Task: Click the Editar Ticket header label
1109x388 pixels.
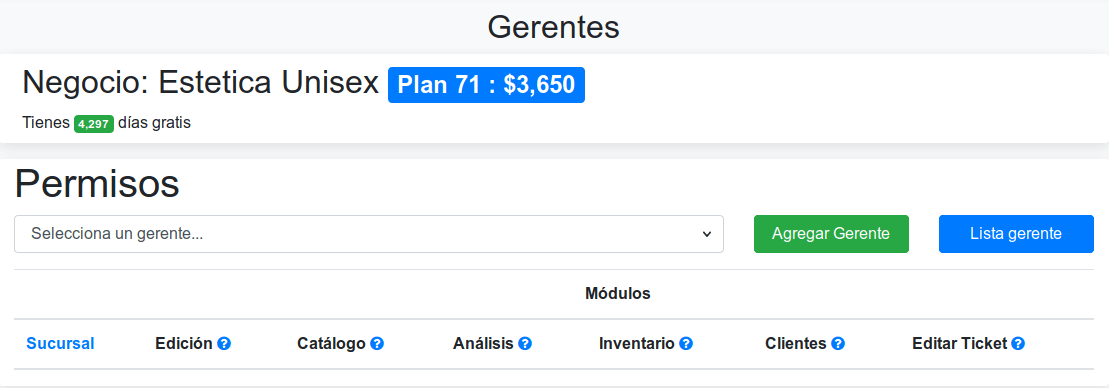Action: click(959, 343)
